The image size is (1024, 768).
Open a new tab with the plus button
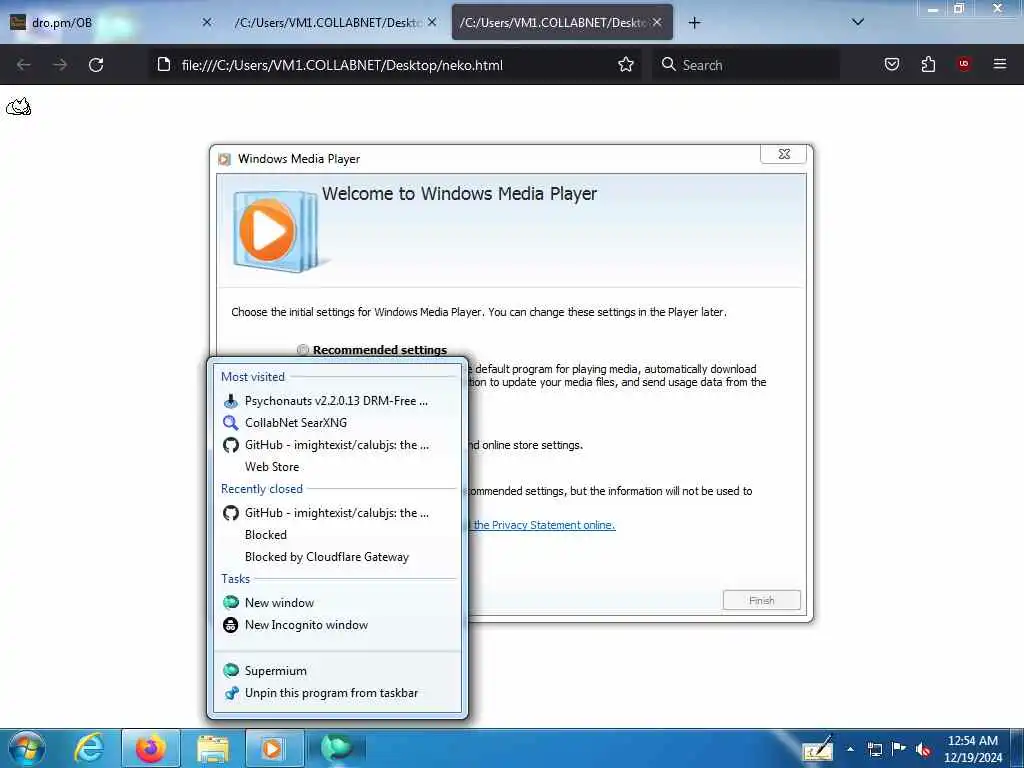click(694, 23)
